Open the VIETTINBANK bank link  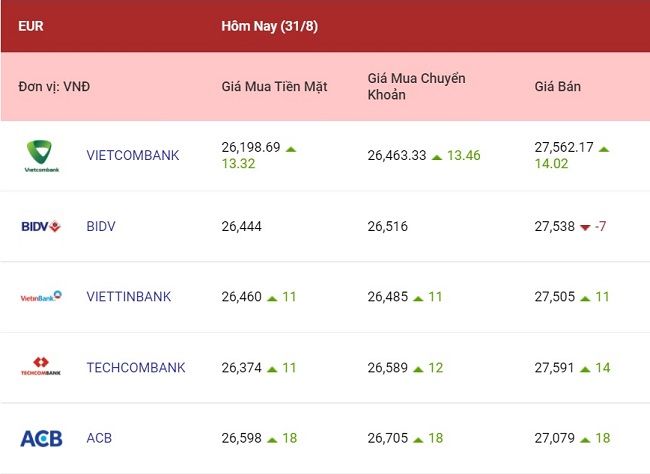tap(129, 297)
